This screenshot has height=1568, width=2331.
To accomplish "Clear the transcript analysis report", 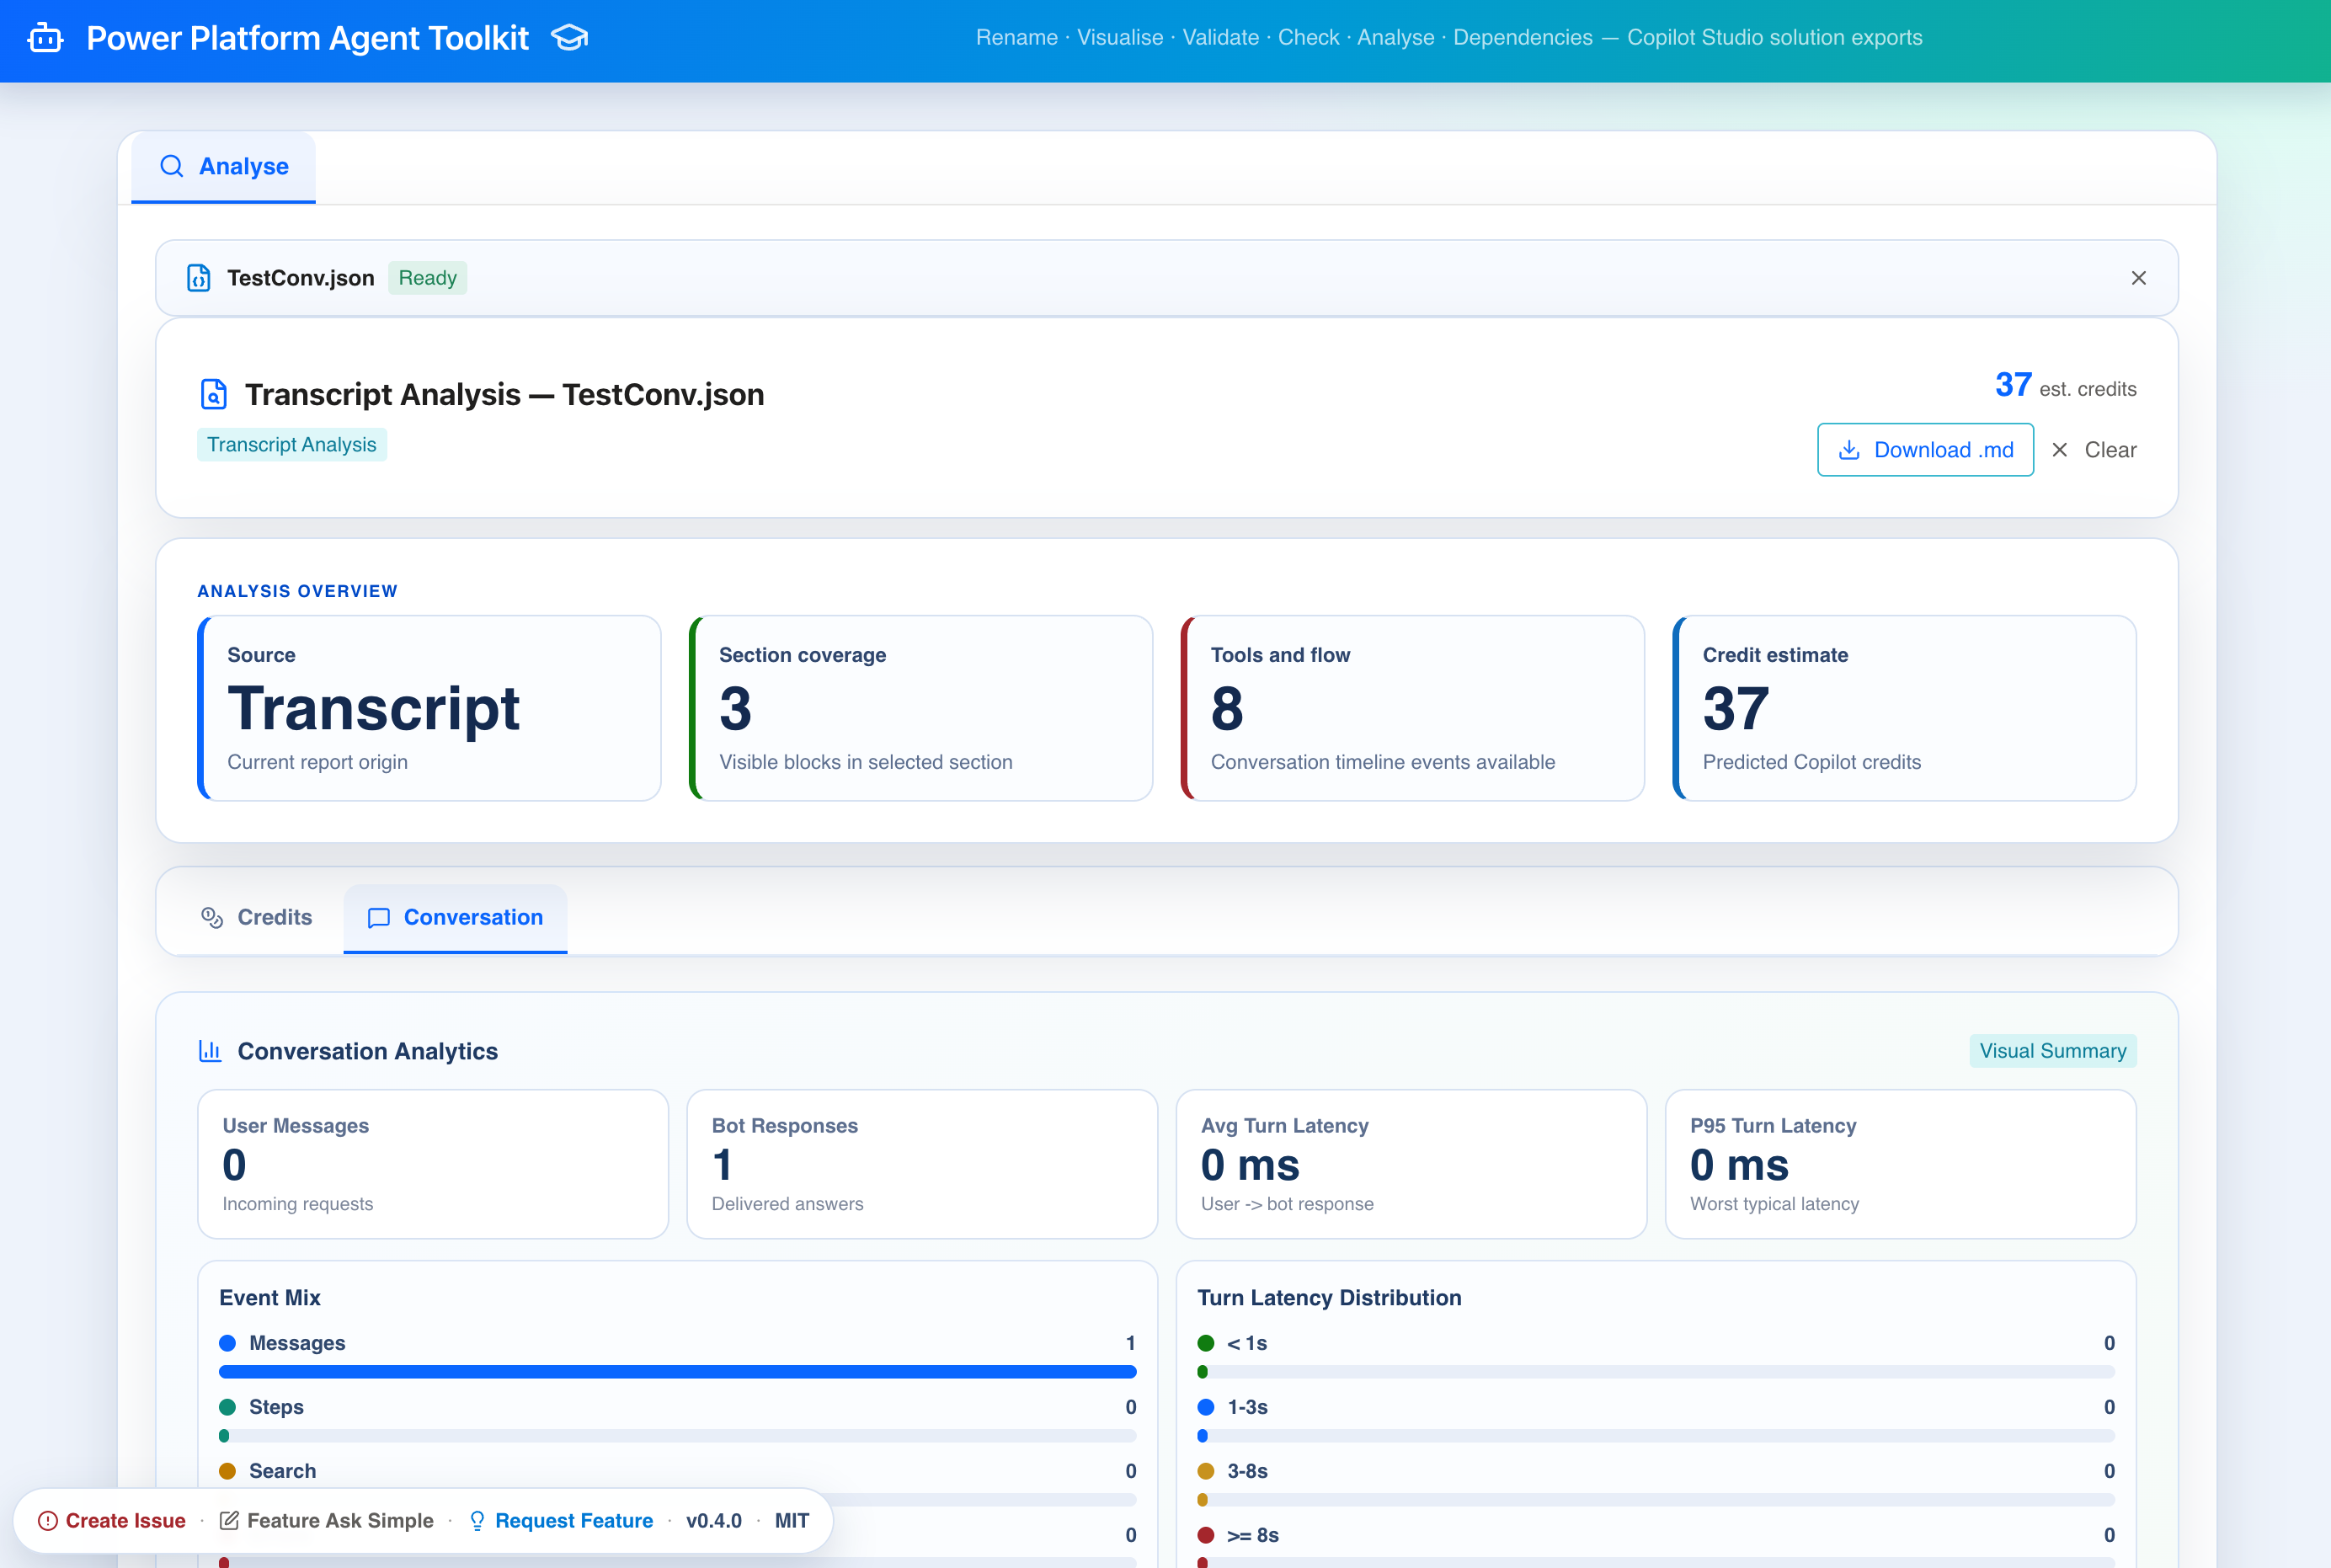I will tap(2094, 450).
